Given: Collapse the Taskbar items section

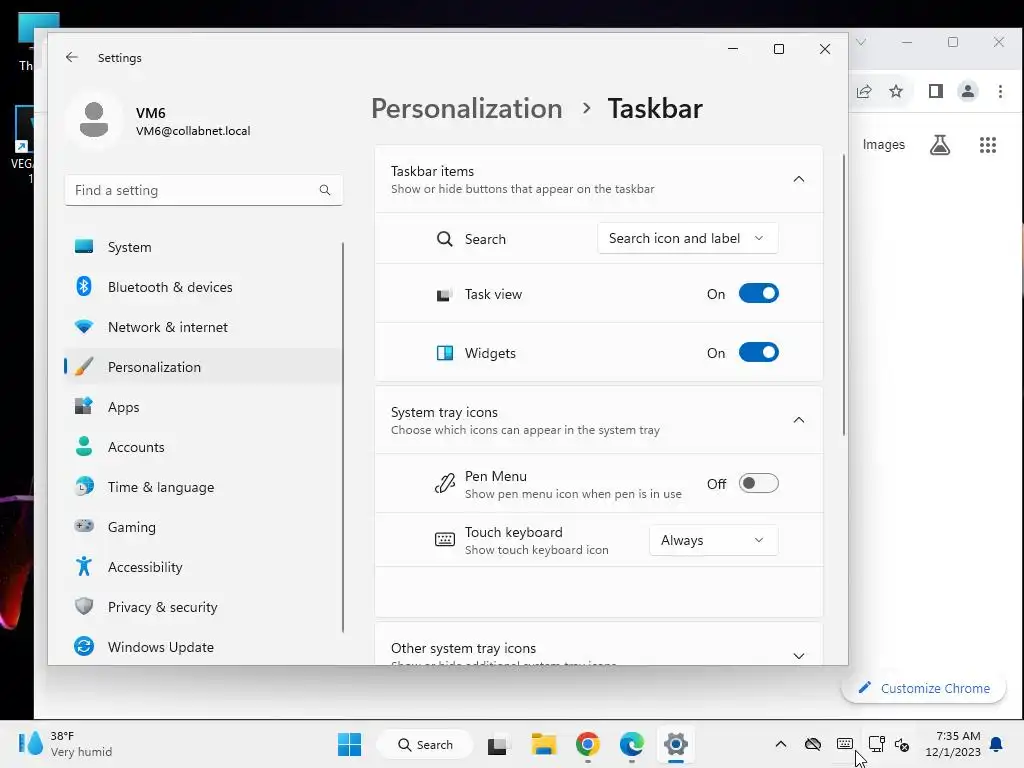Looking at the screenshot, I should pos(799,179).
